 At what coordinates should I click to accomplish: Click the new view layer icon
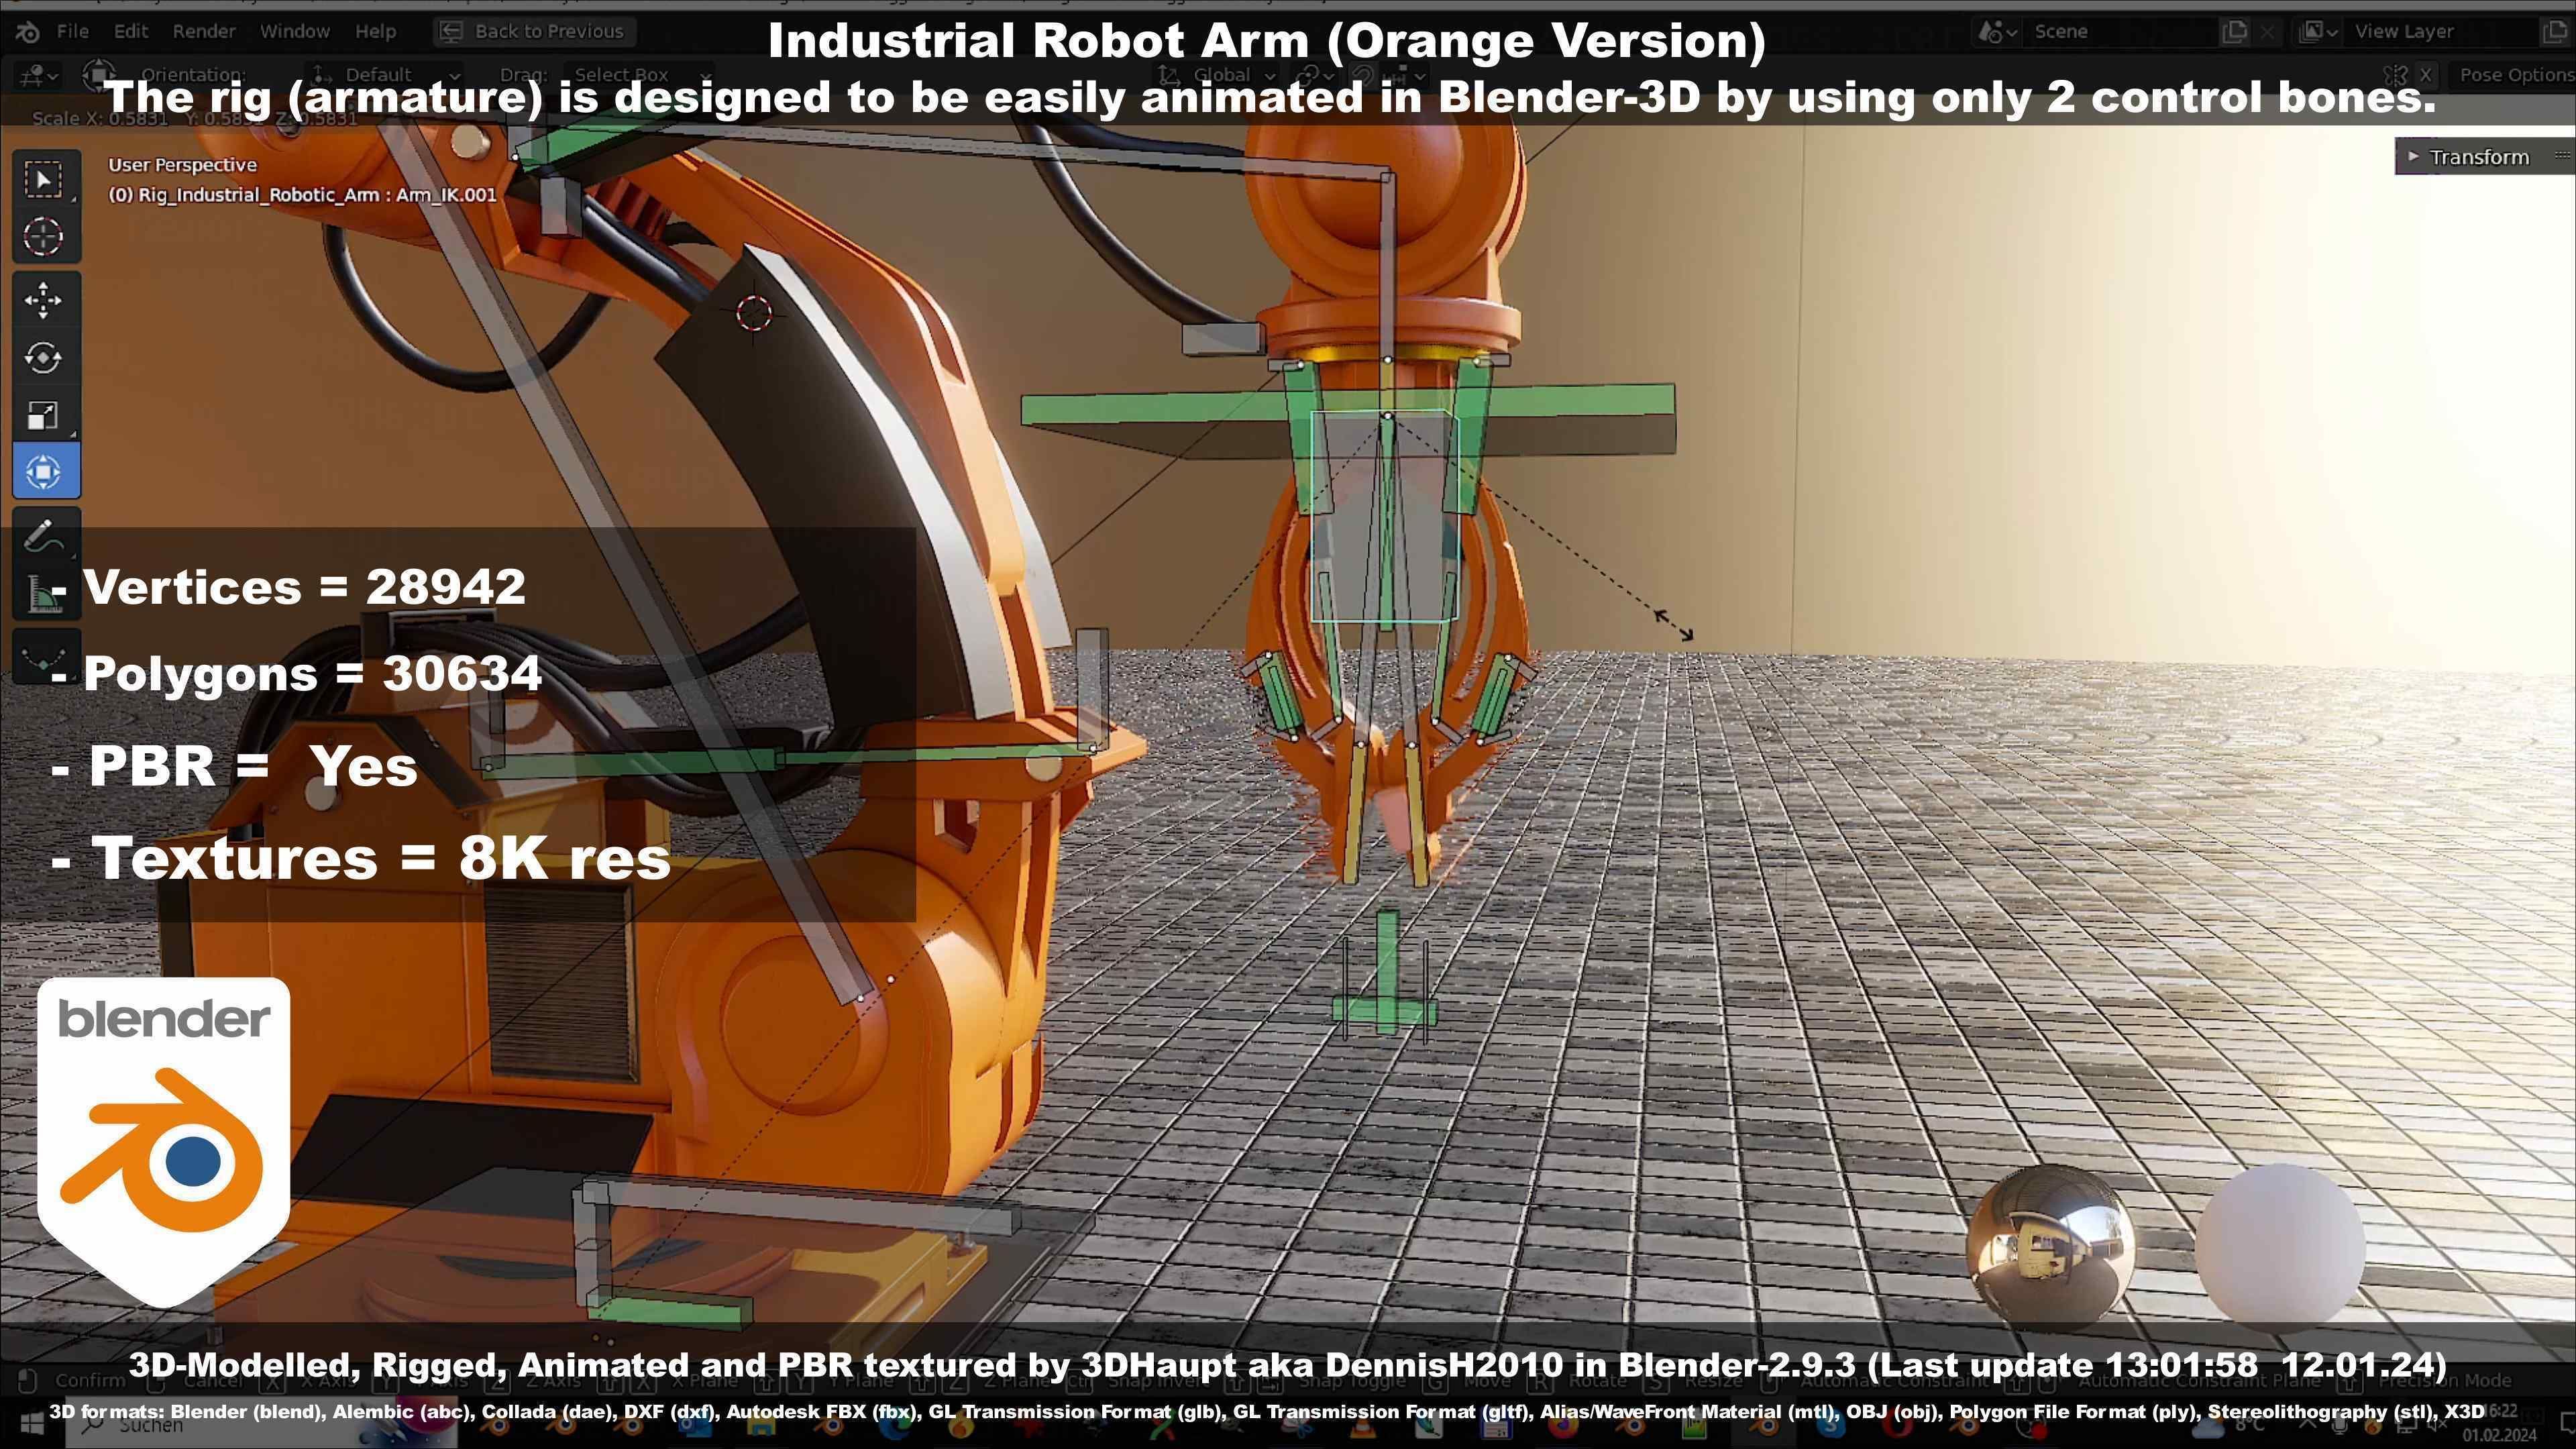[x=2554, y=31]
